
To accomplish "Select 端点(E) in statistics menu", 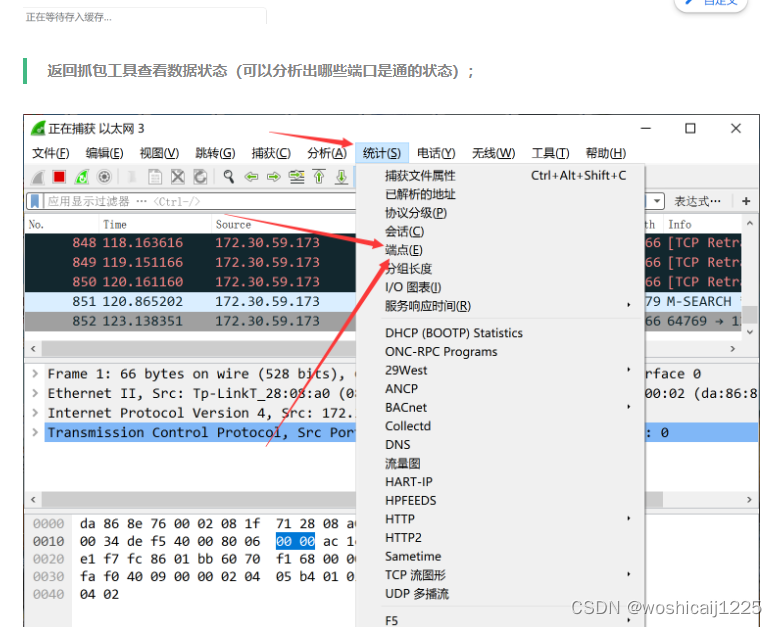I will 500,250.
